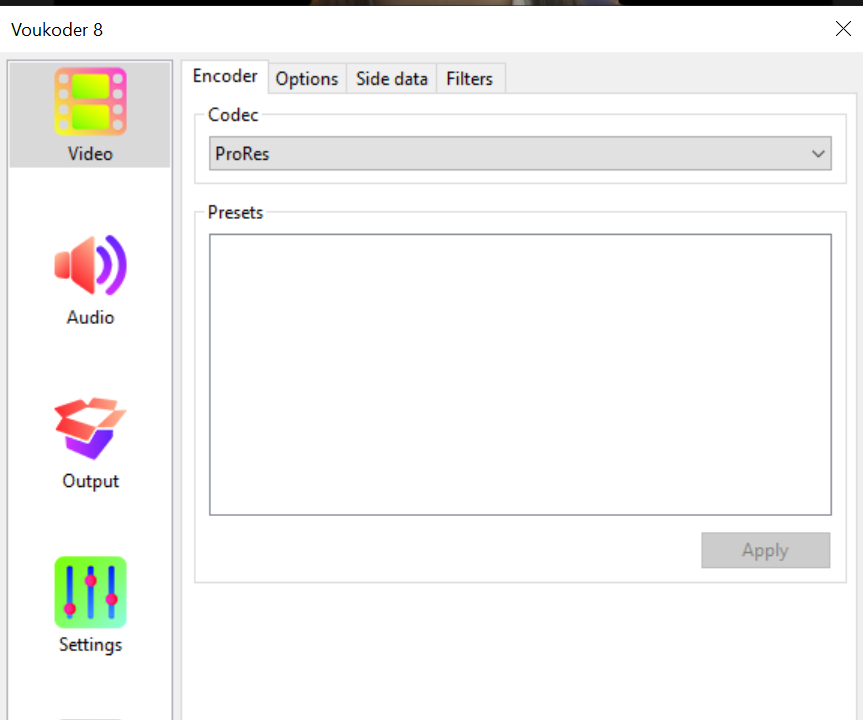Click the Audio label in sidebar
The height and width of the screenshot is (720, 863).
pyautogui.click(x=90, y=317)
